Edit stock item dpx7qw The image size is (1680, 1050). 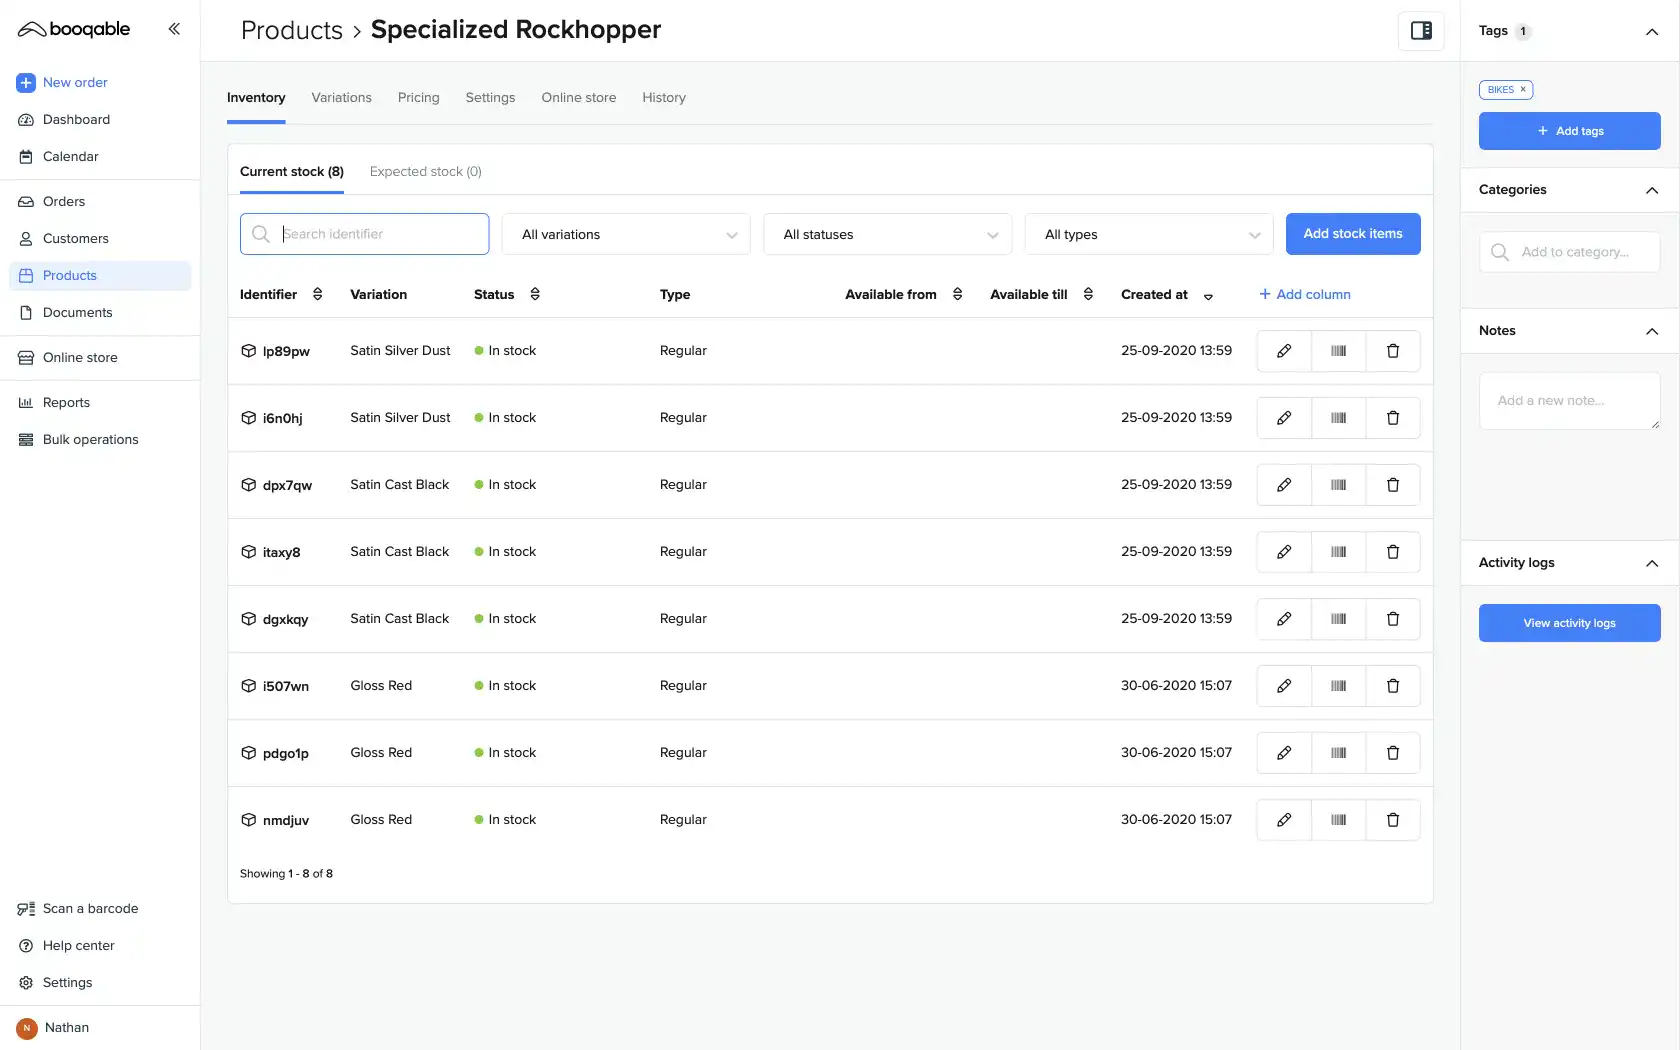click(x=1284, y=485)
